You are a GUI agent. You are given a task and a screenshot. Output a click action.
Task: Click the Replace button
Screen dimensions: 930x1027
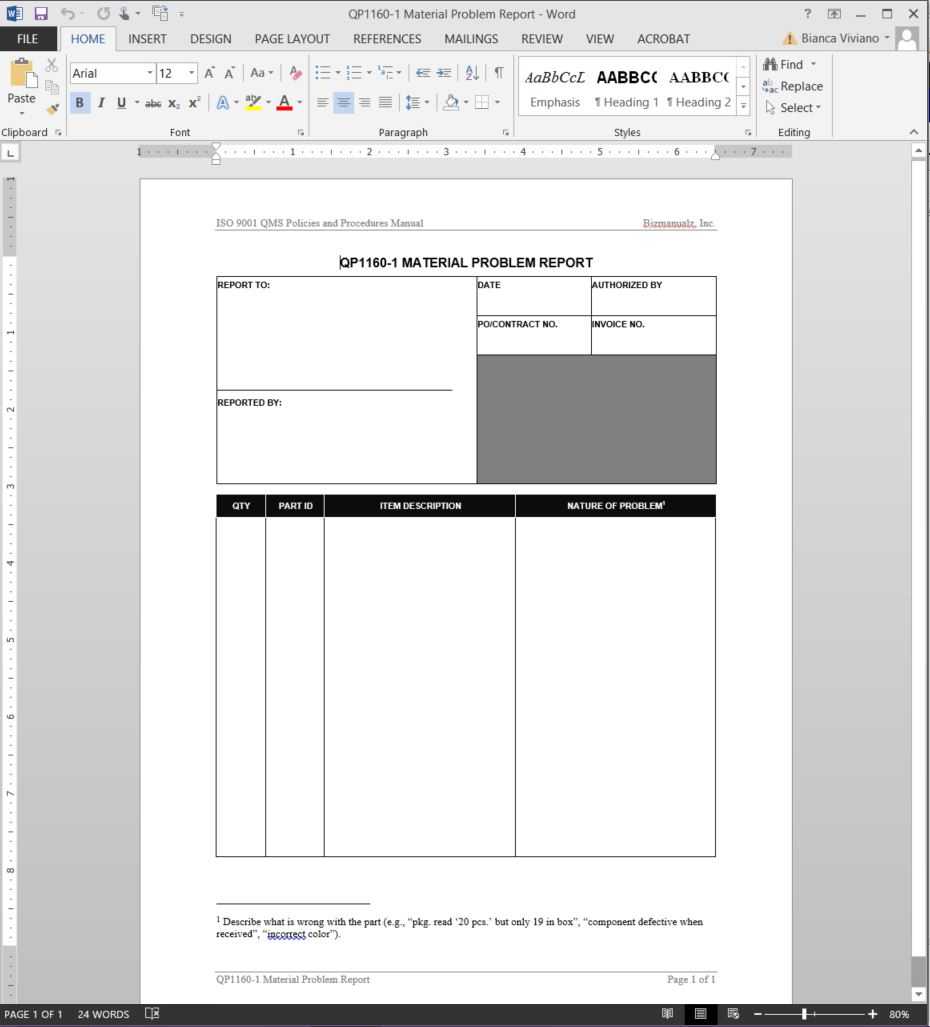point(792,86)
